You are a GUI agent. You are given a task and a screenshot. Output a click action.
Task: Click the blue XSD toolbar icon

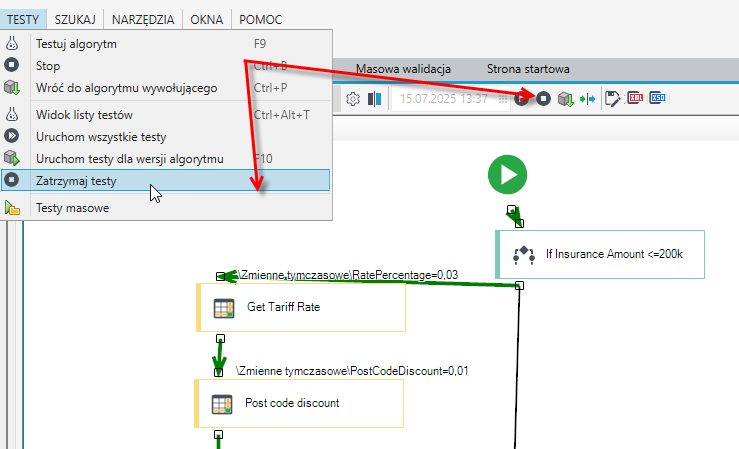click(657, 98)
